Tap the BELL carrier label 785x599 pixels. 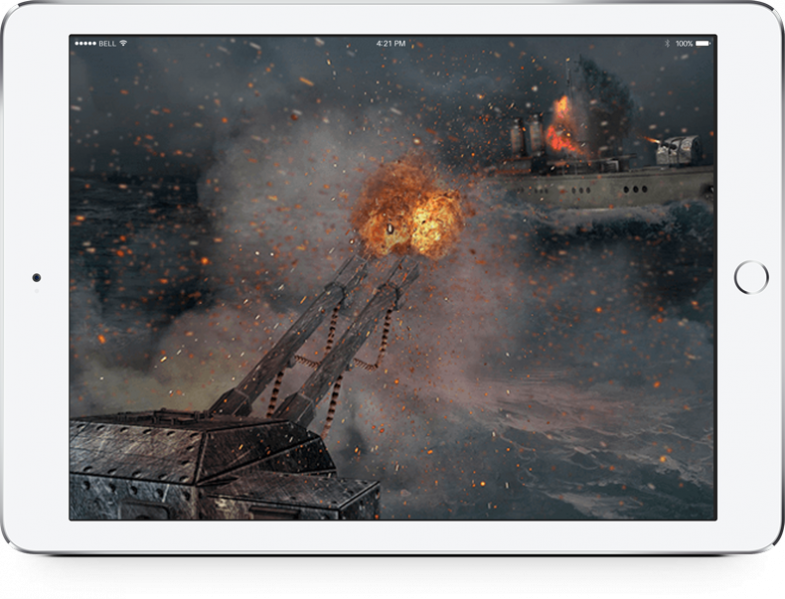106,44
